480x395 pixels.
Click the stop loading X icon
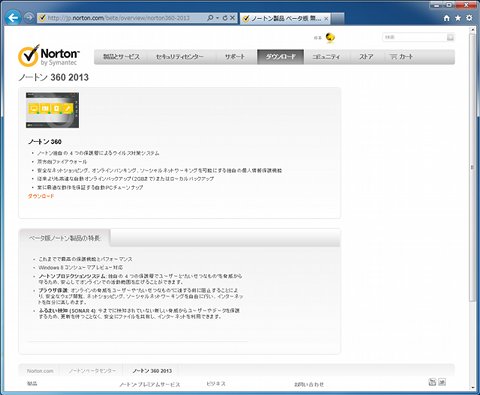[232, 18]
